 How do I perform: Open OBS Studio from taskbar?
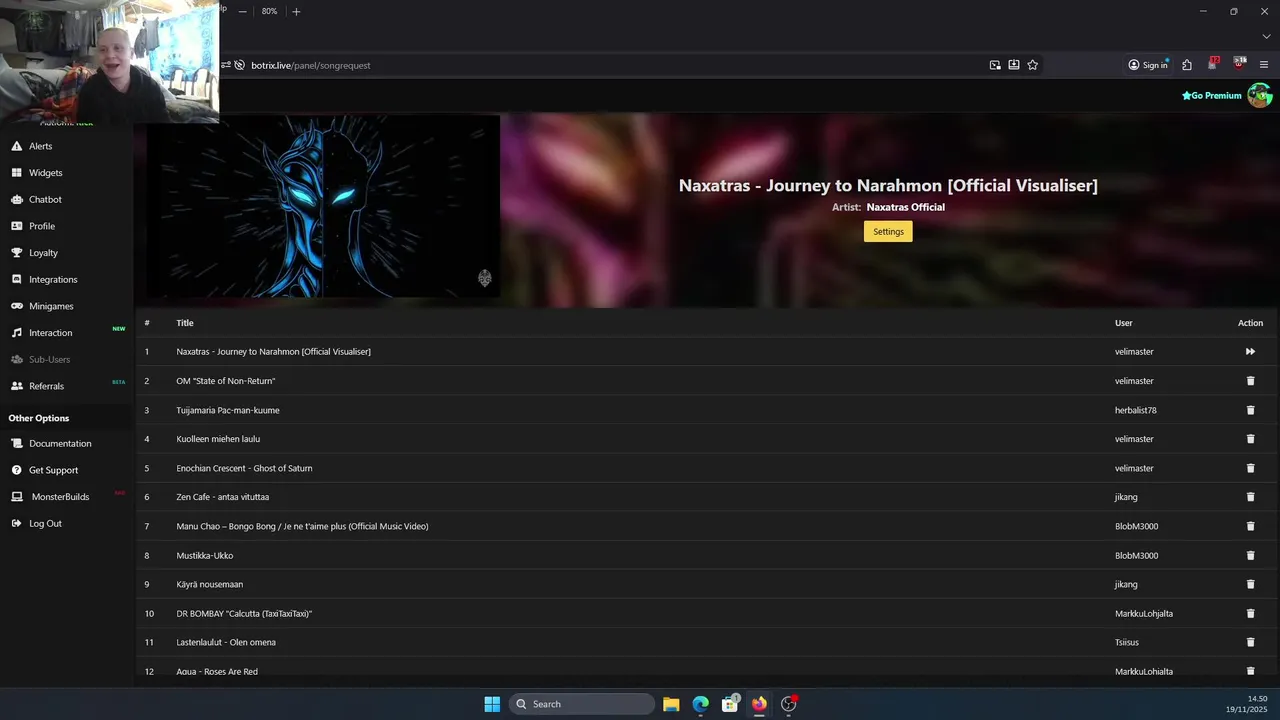point(789,704)
